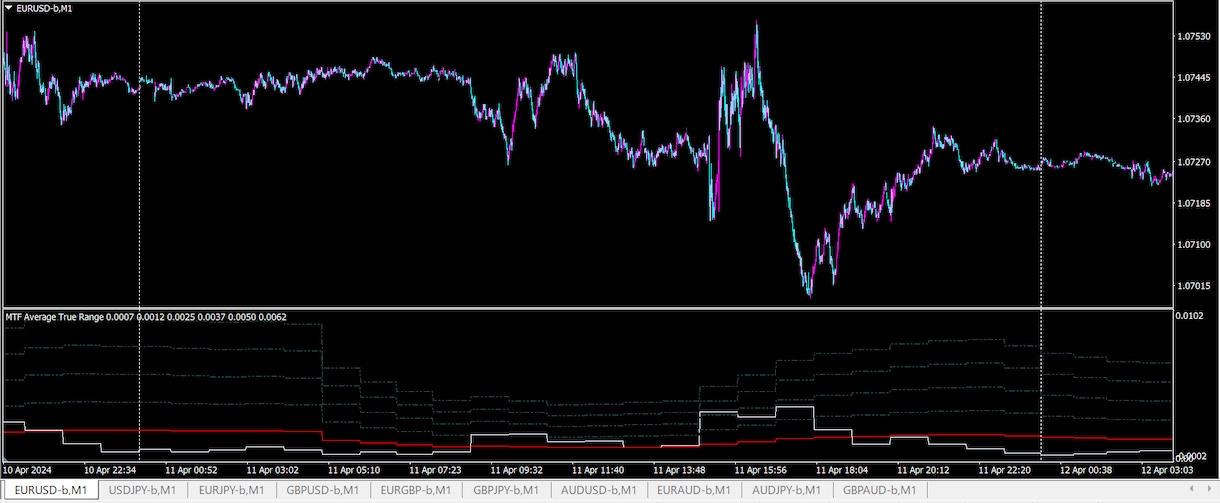1220x503 pixels.
Task: Click the 11 Apr 18:04 time label
Action: click(842, 469)
